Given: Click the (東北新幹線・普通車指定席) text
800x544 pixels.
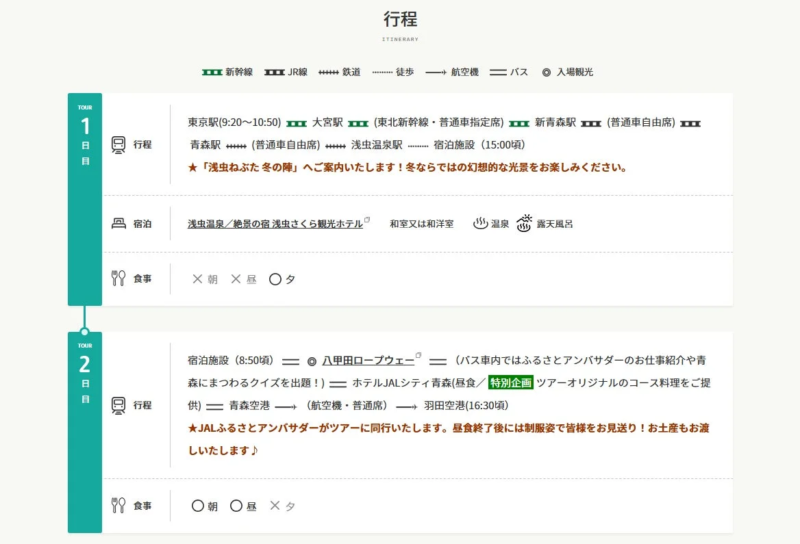Looking at the screenshot, I should coord(439,122).
